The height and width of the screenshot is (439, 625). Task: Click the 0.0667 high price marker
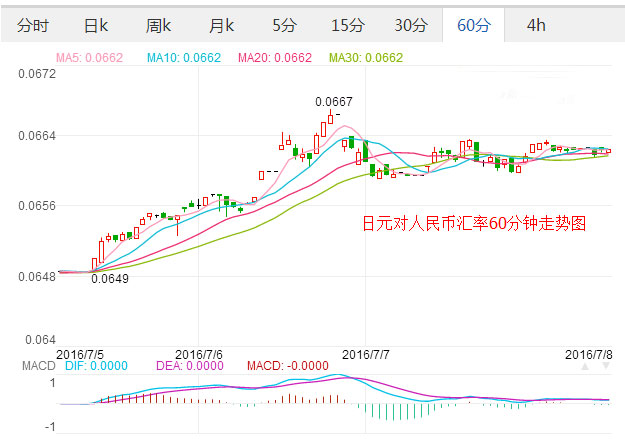tap(334, 102)
